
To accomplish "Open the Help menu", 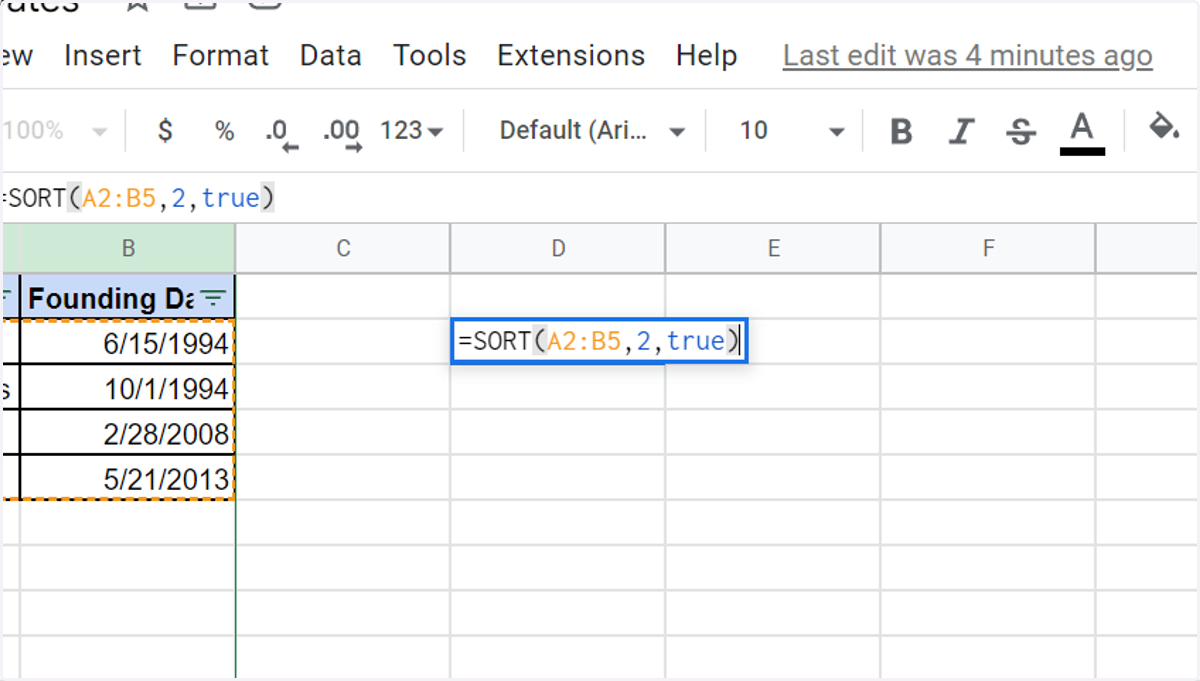I will pyautogui.click(x=706, y=55).
